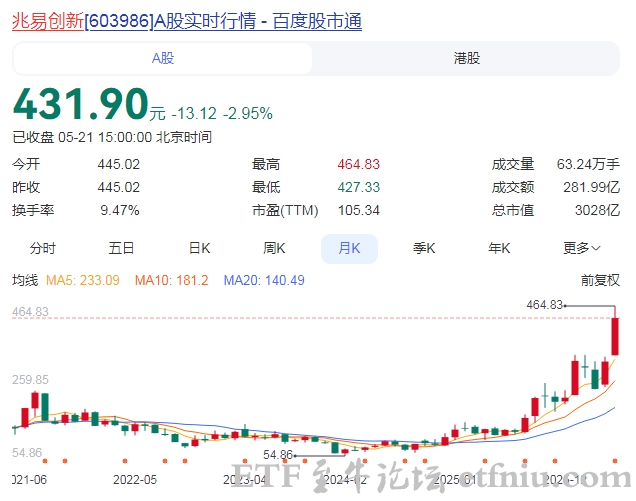Select the 季K chart view

click(x=424, y=248)
